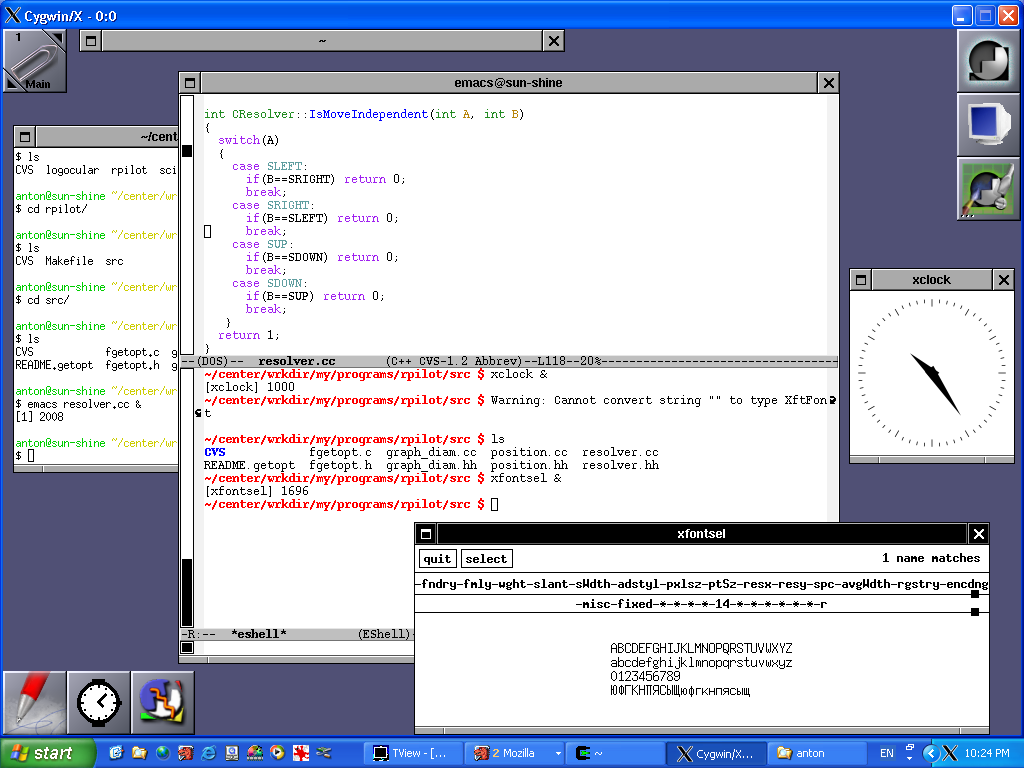This screenshot has height=768, width=1024.
Task: Expand hidden system tray icons
Action: click(x=930, y=753)
